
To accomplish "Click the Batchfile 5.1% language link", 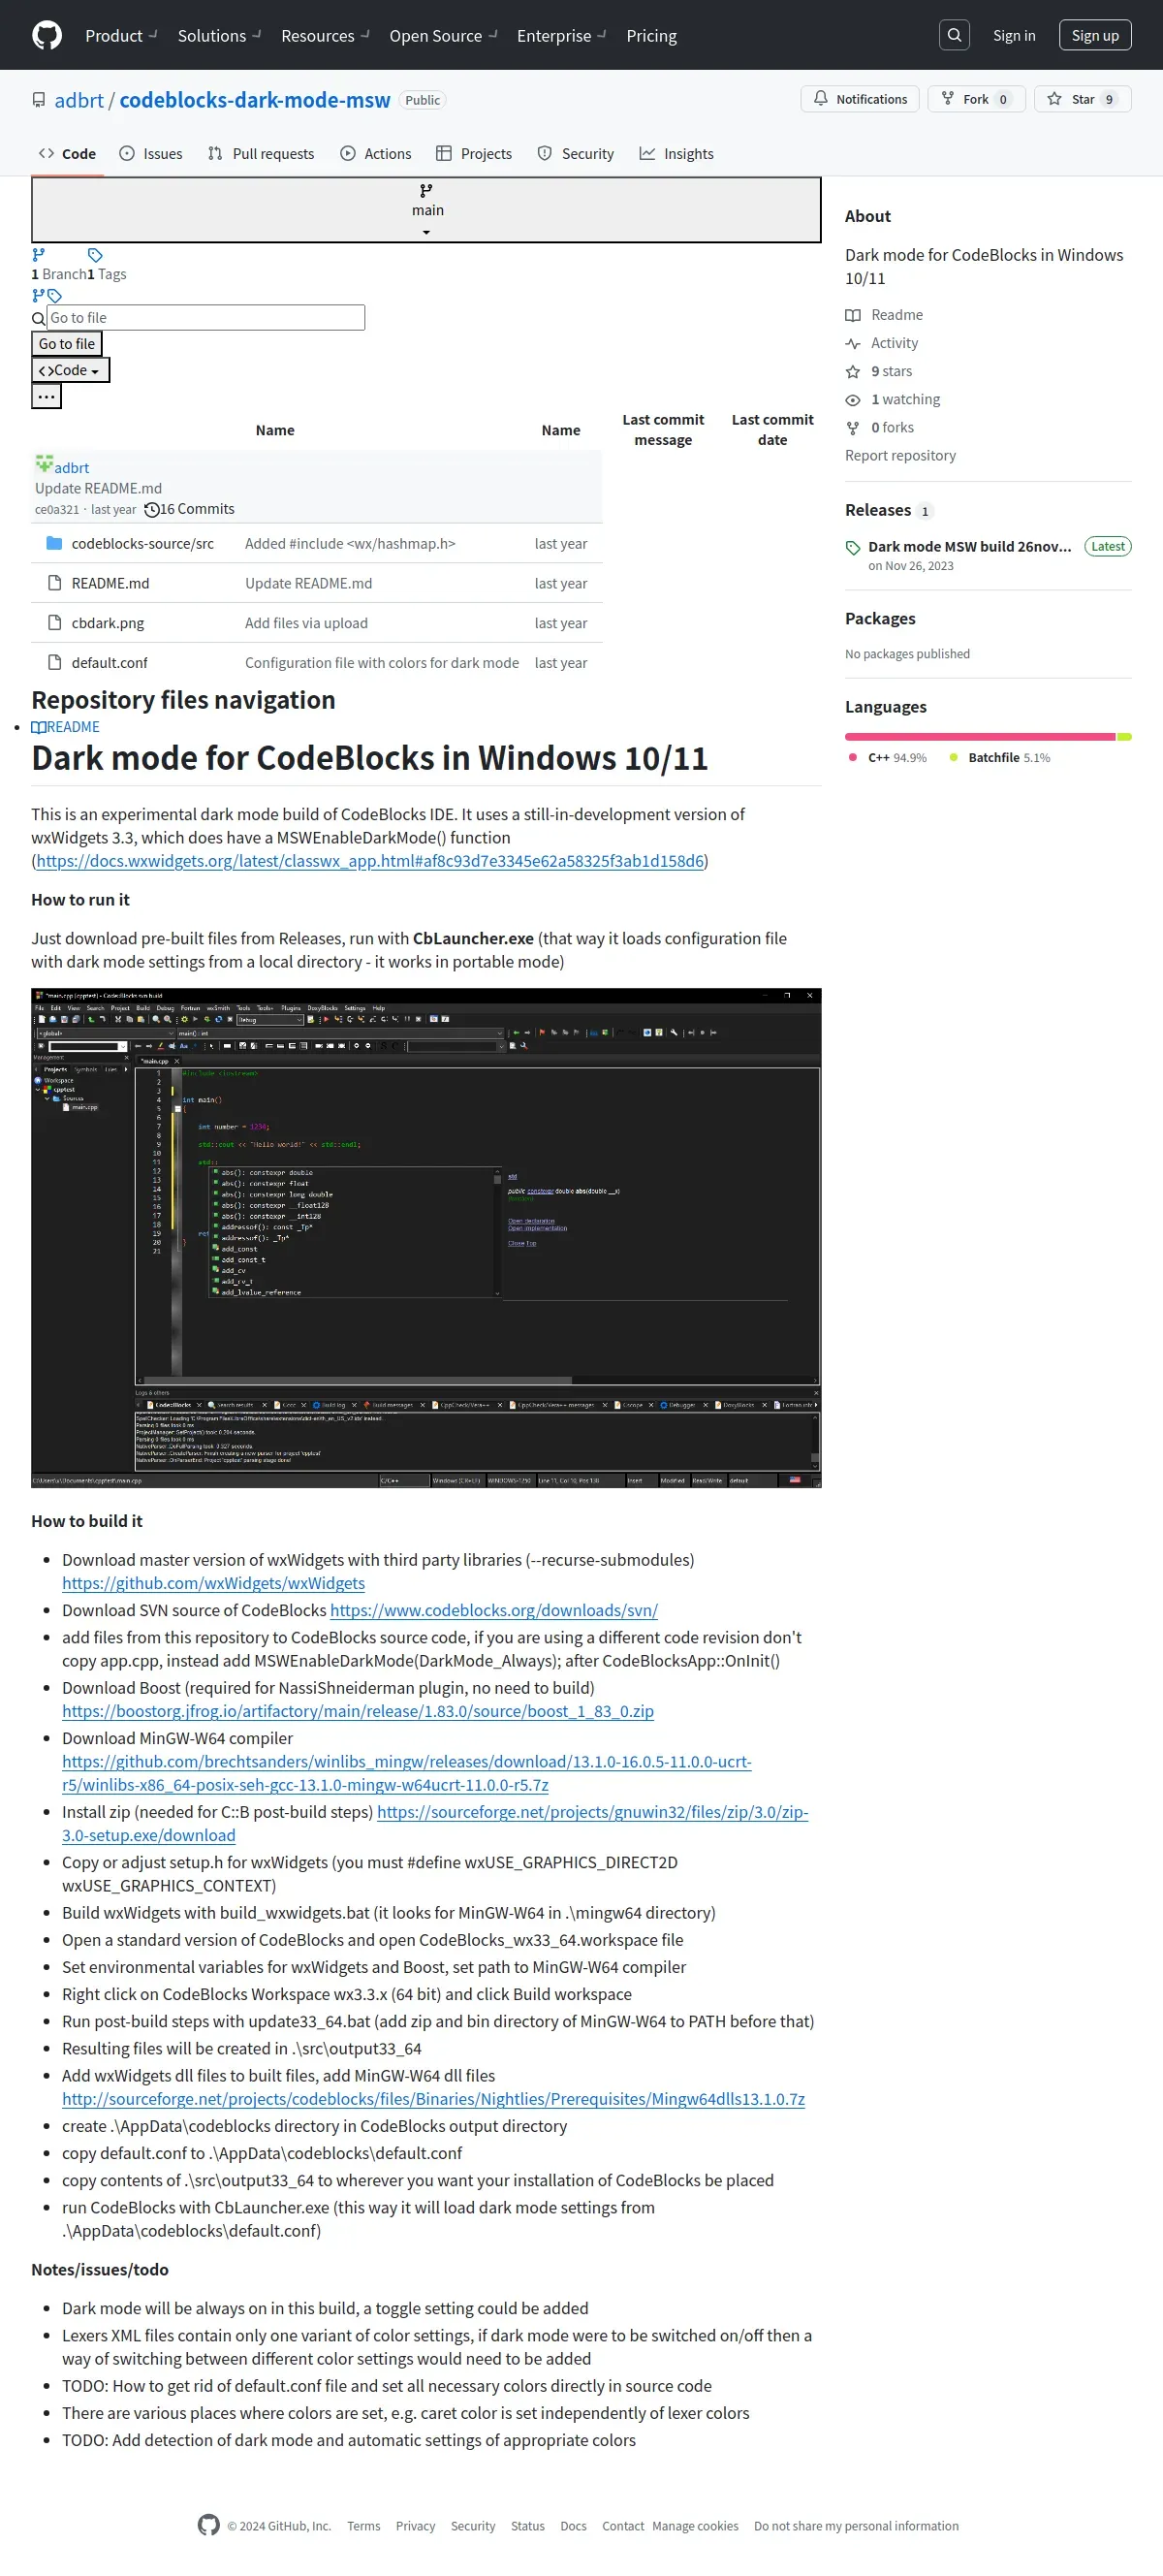I will click(1000, 758).
